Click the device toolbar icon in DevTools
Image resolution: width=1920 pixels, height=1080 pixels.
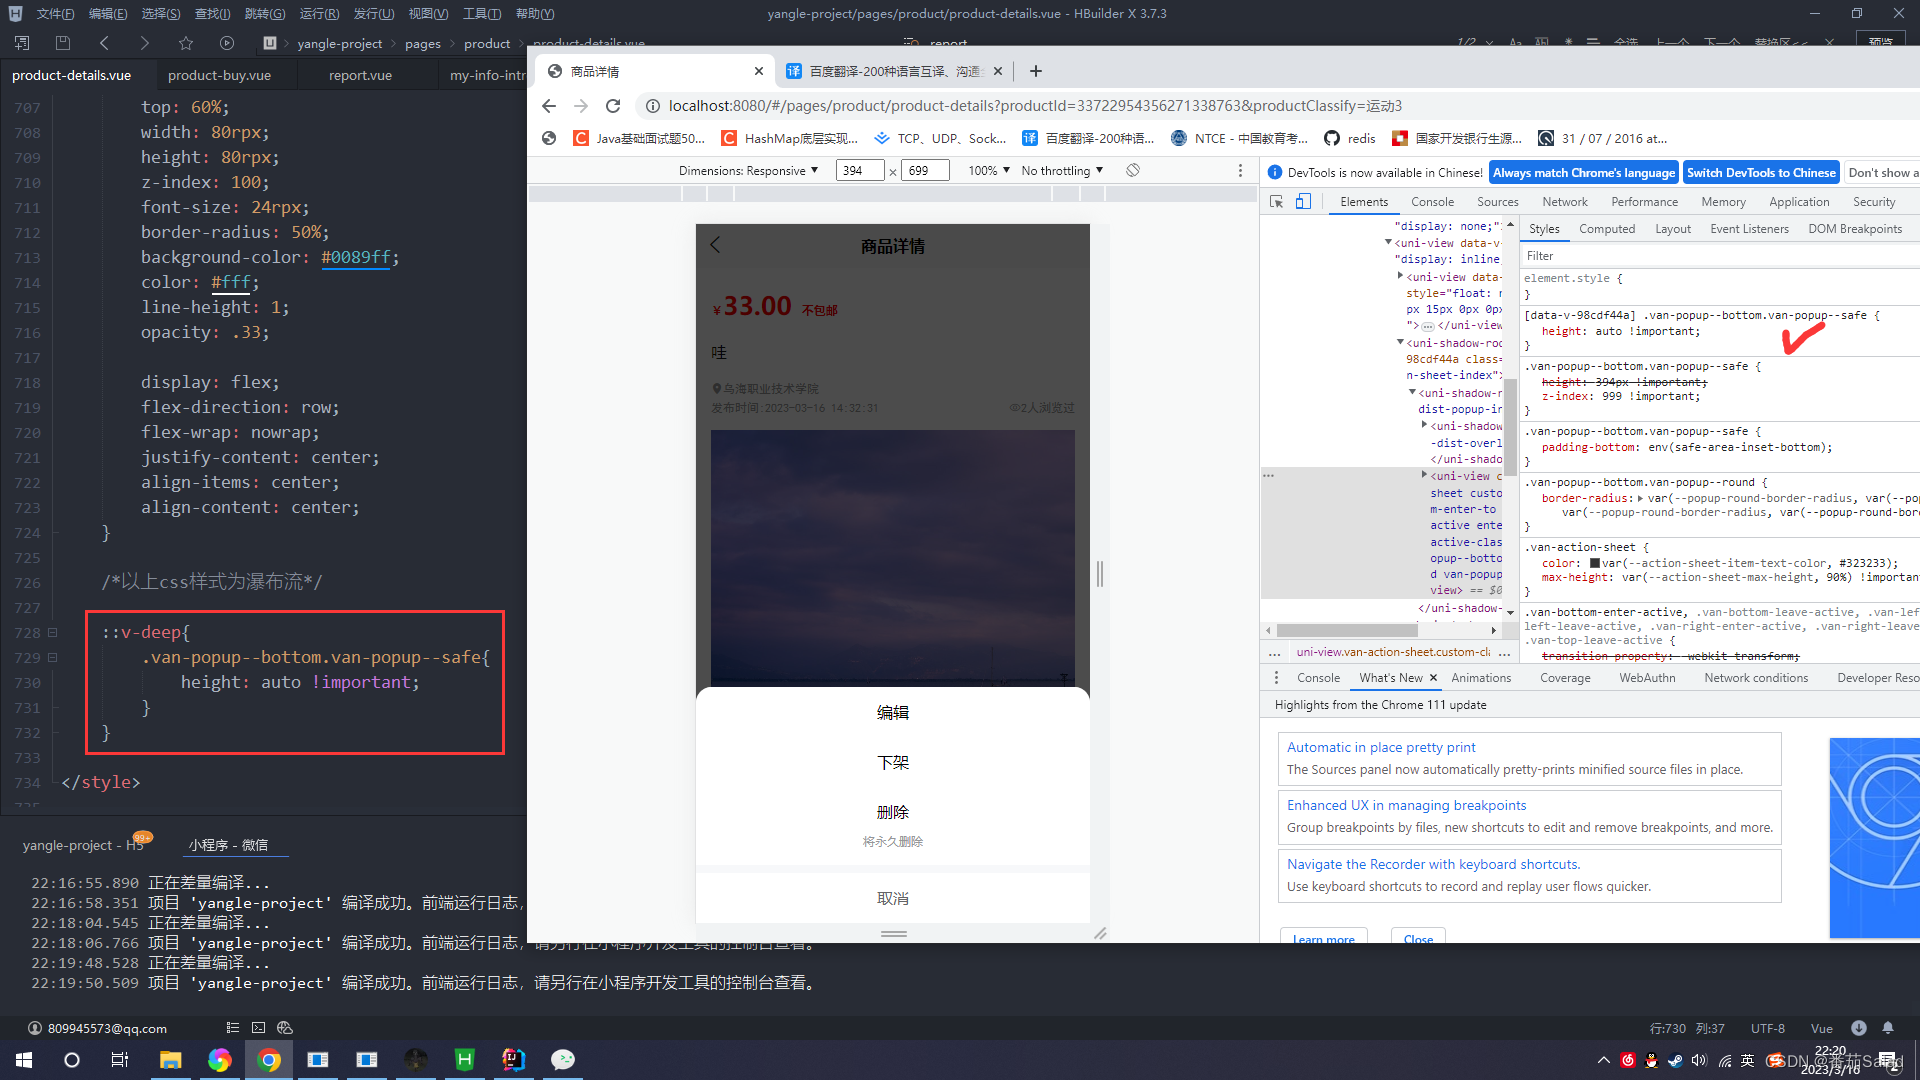[x=1303, y=201]
